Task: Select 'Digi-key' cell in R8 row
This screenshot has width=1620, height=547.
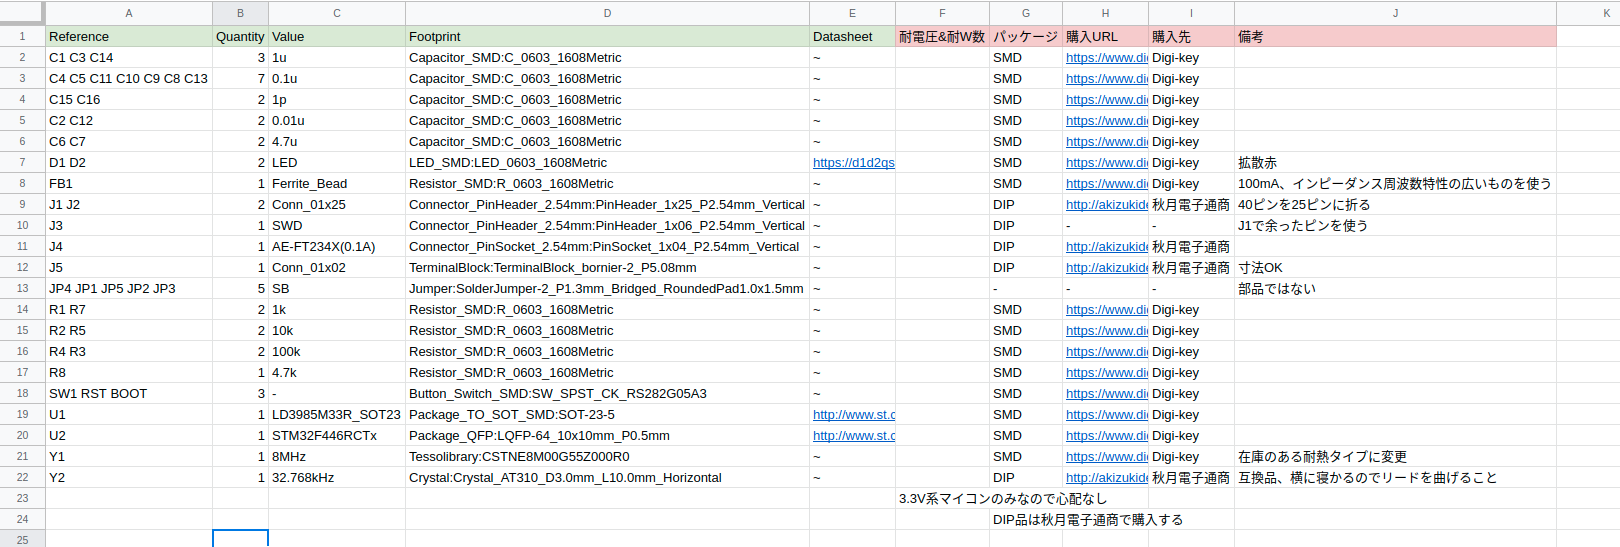Action: coord(1191,372)
